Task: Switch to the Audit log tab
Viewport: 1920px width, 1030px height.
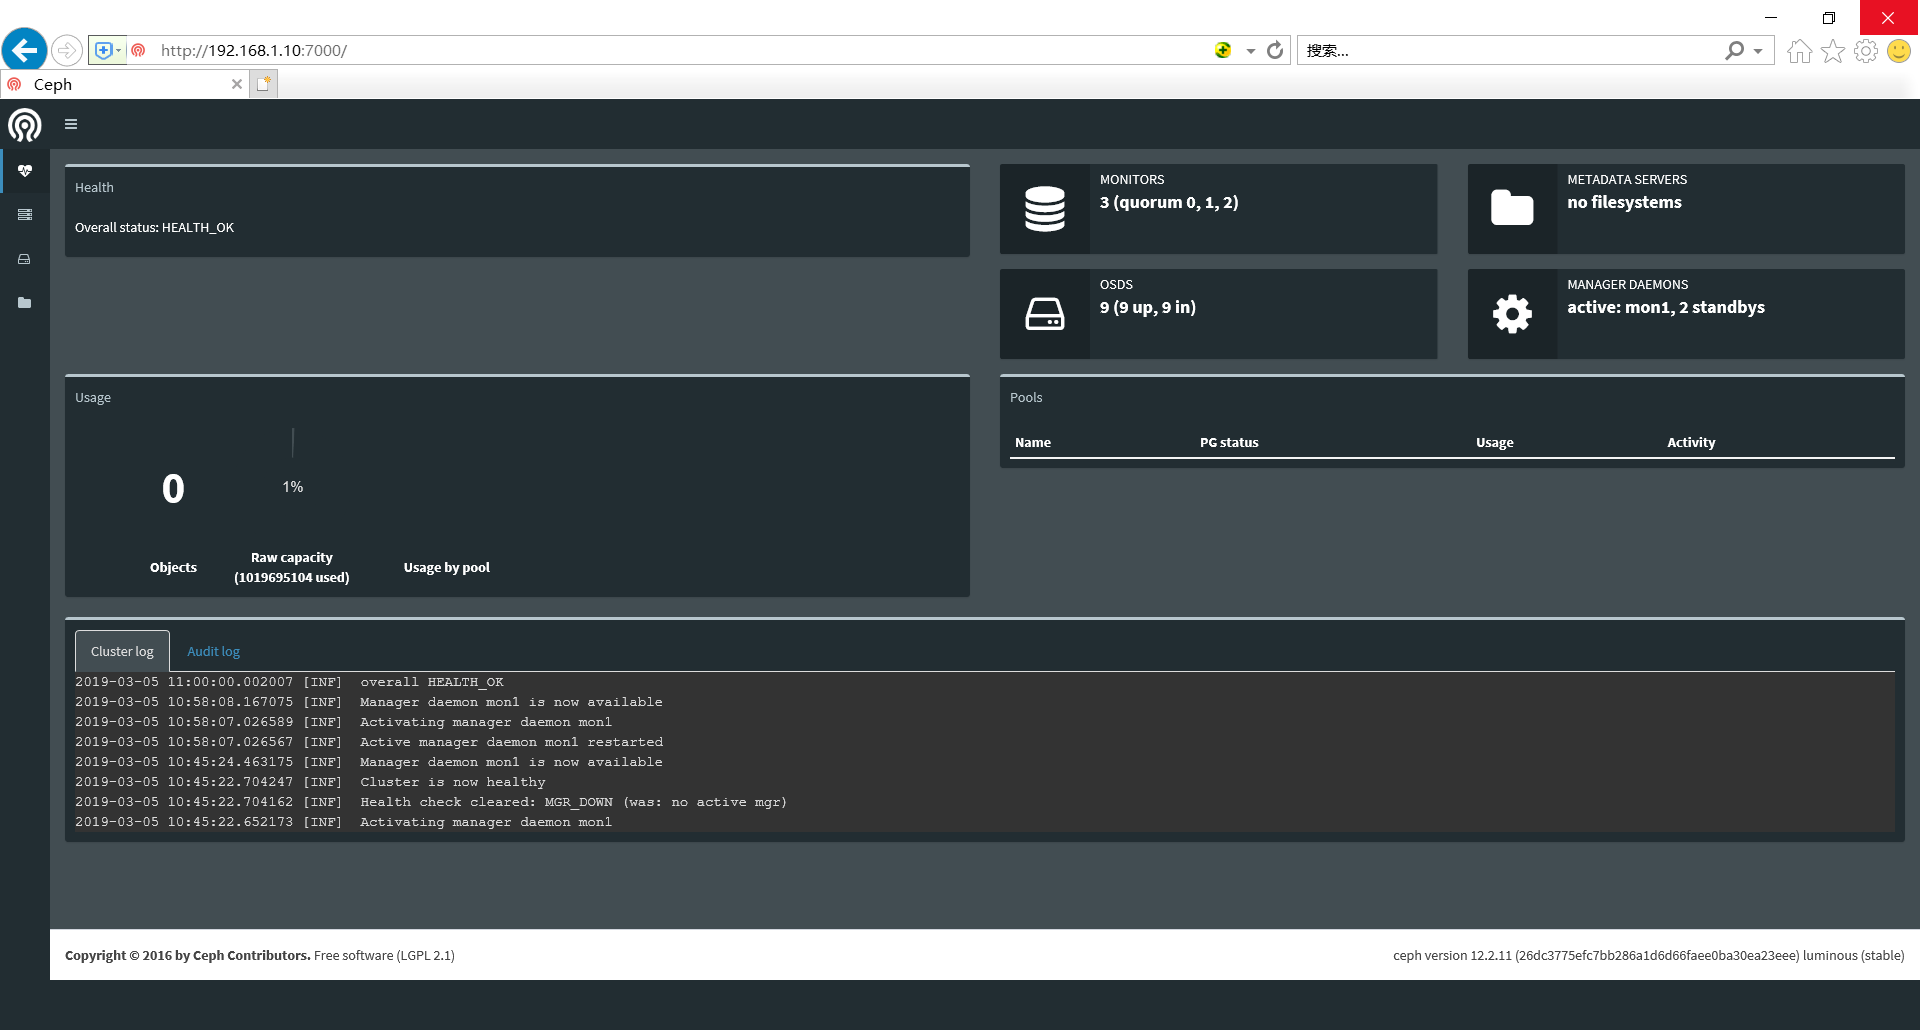Action: coord(213,651)
